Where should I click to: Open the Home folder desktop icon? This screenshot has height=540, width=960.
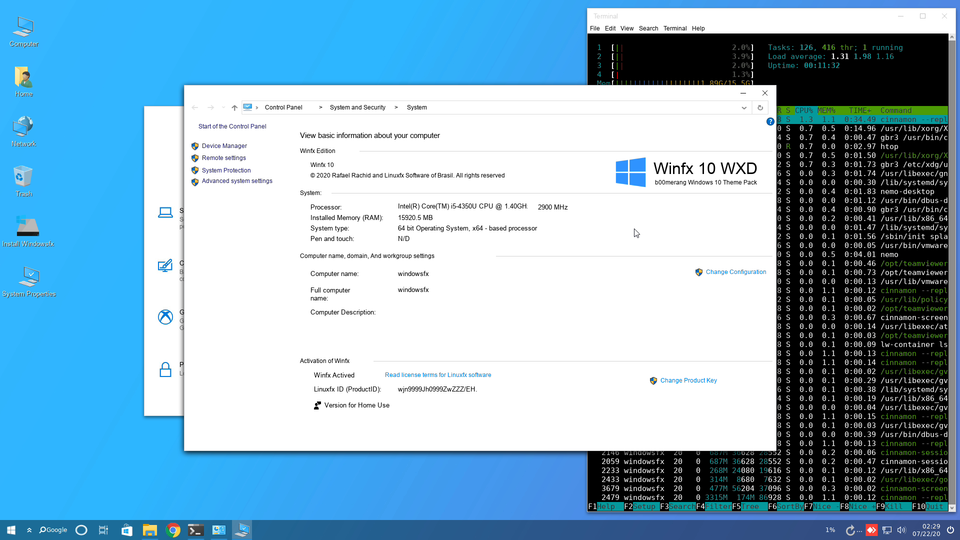(24, 82)
